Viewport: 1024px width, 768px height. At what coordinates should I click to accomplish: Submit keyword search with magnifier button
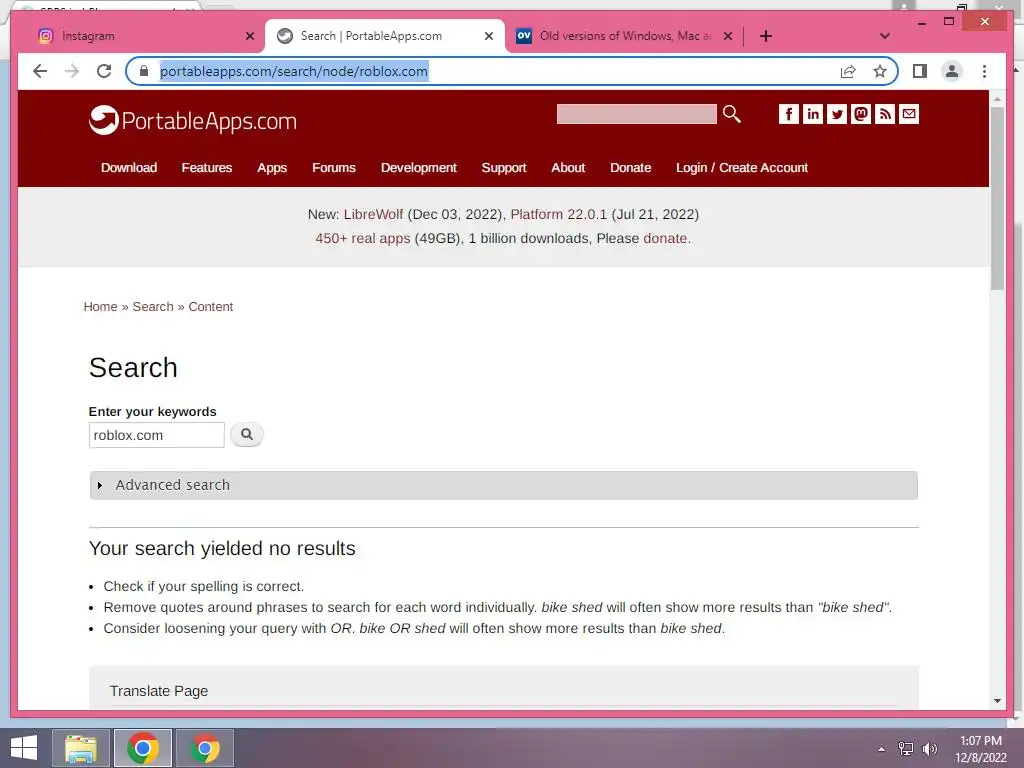point(247,434)
